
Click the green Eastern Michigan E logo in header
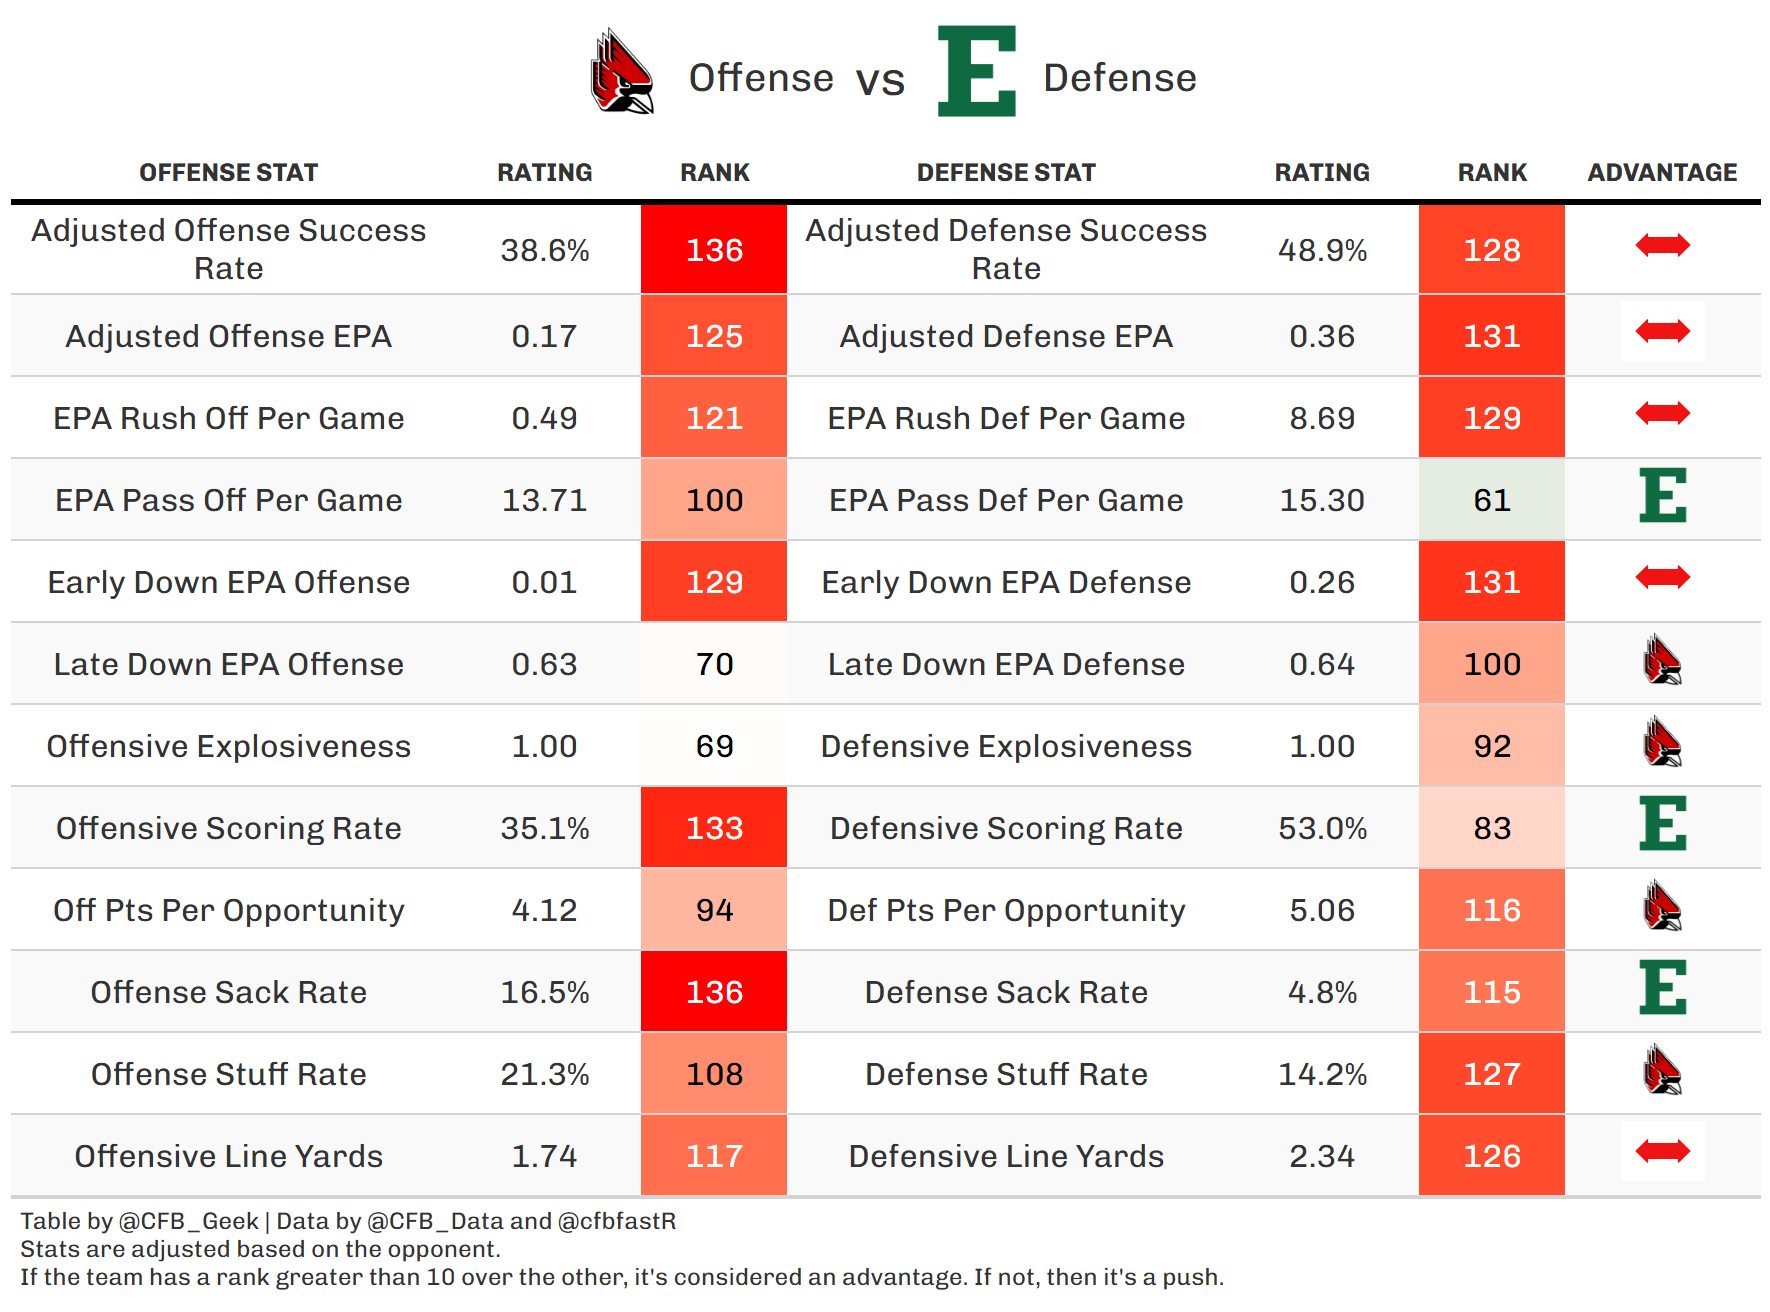976,72
